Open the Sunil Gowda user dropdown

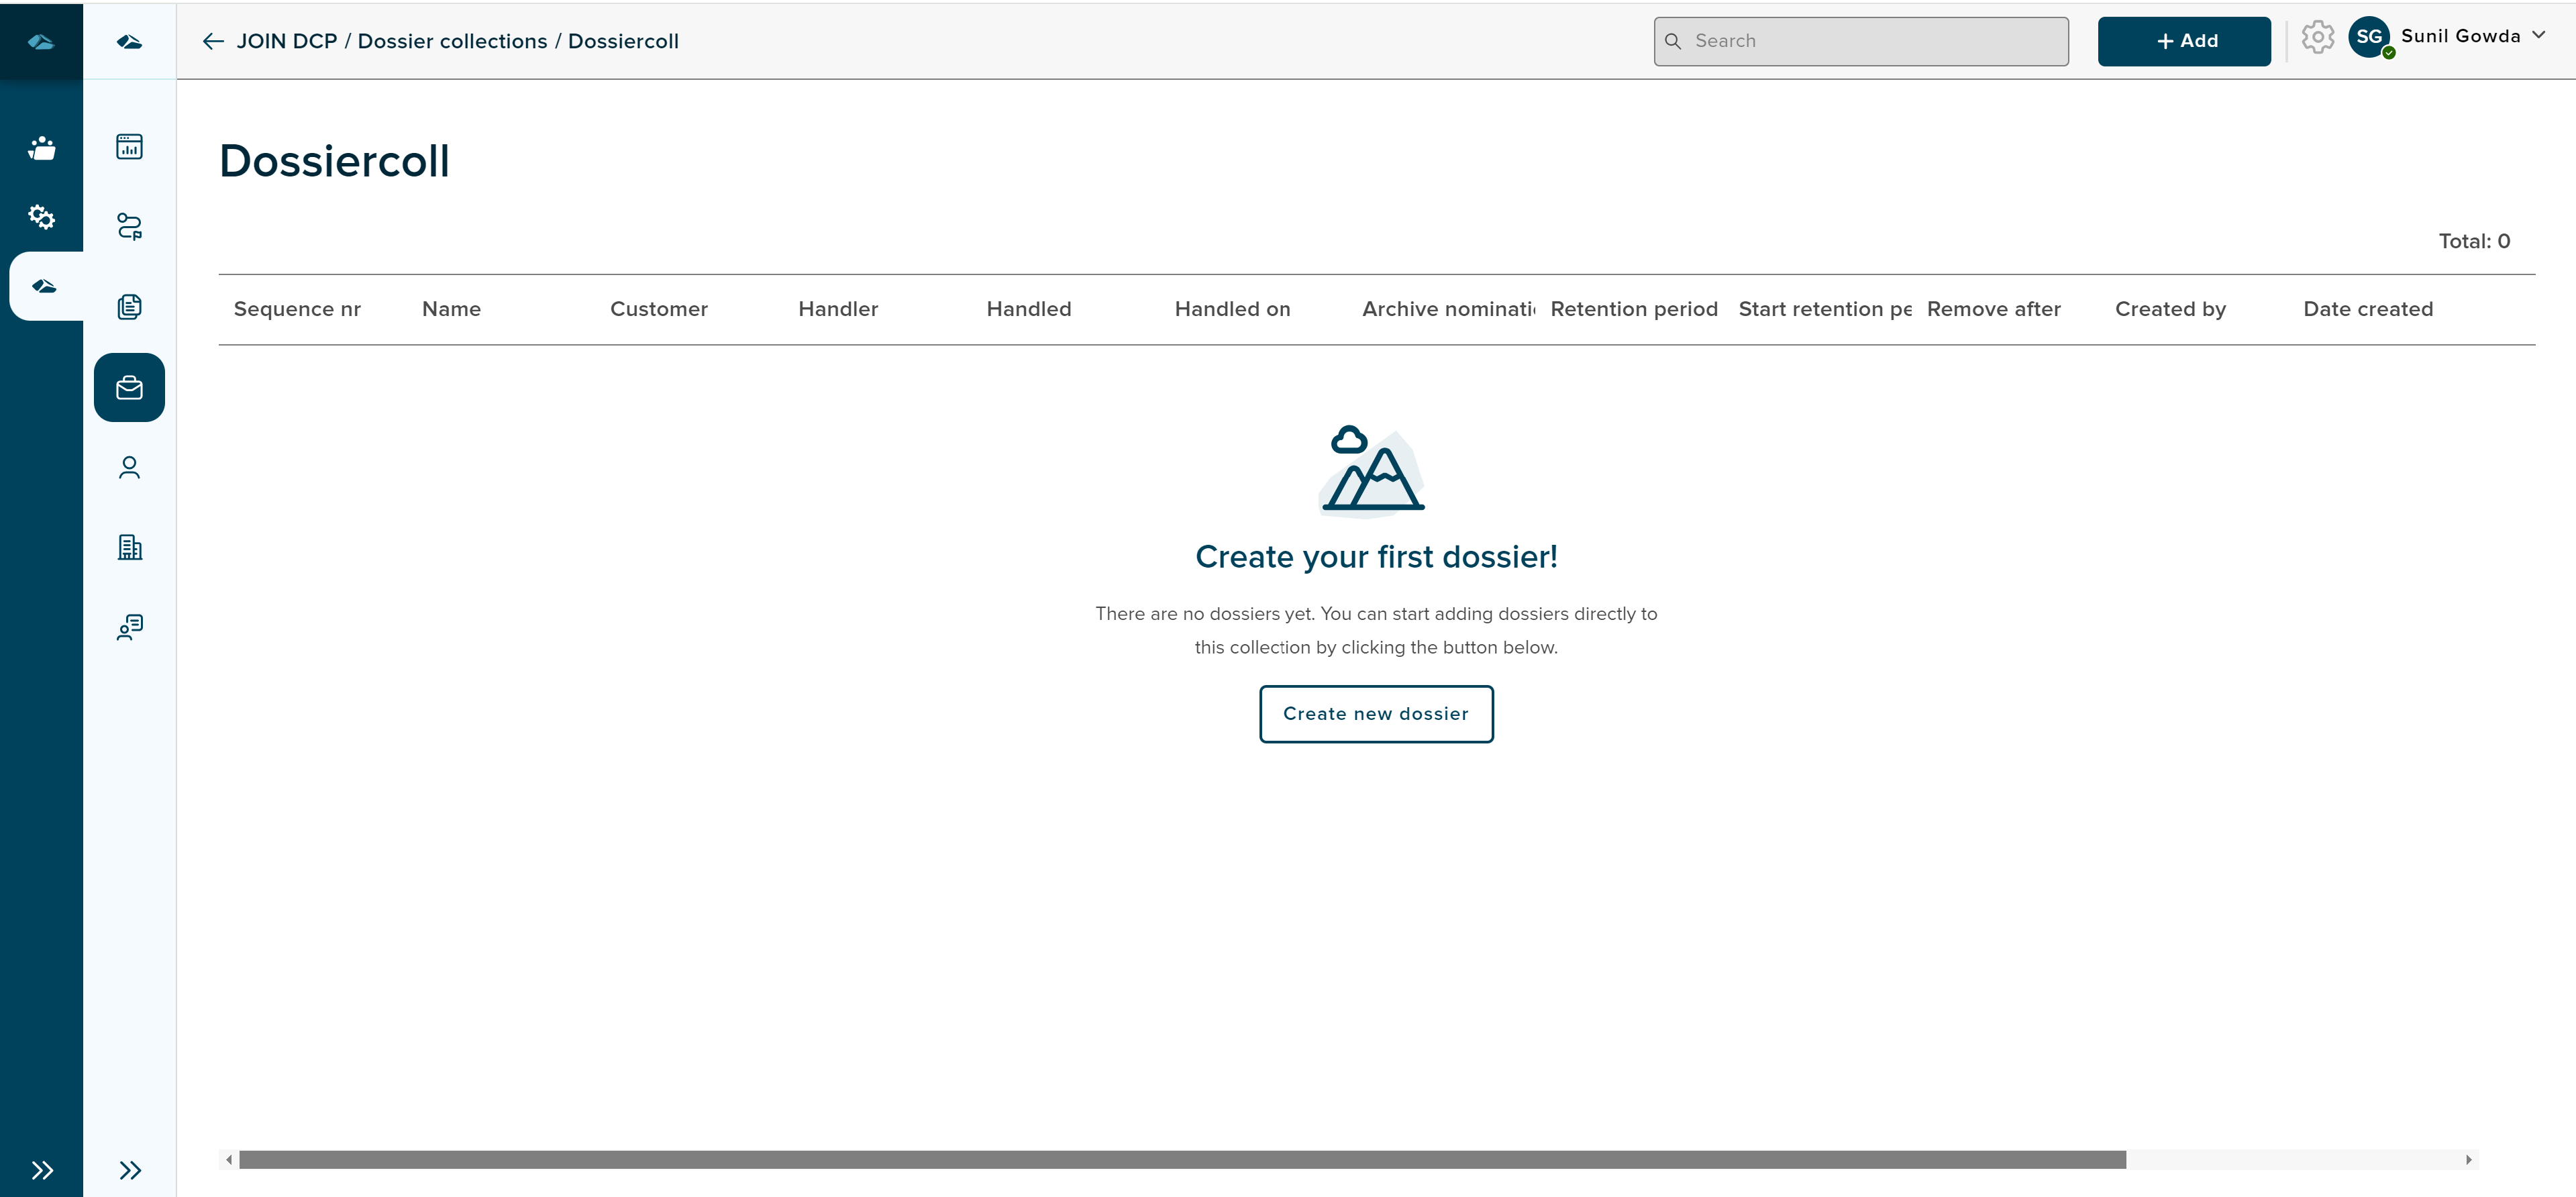[2460, 37]
